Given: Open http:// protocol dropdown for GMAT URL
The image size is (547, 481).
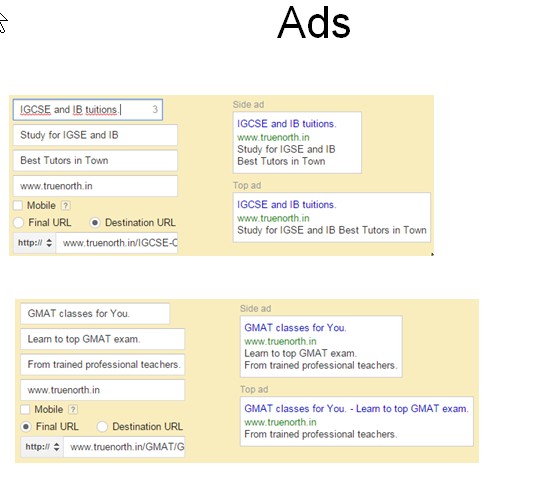Looking at the screenshot, I should tap(42, 447).
